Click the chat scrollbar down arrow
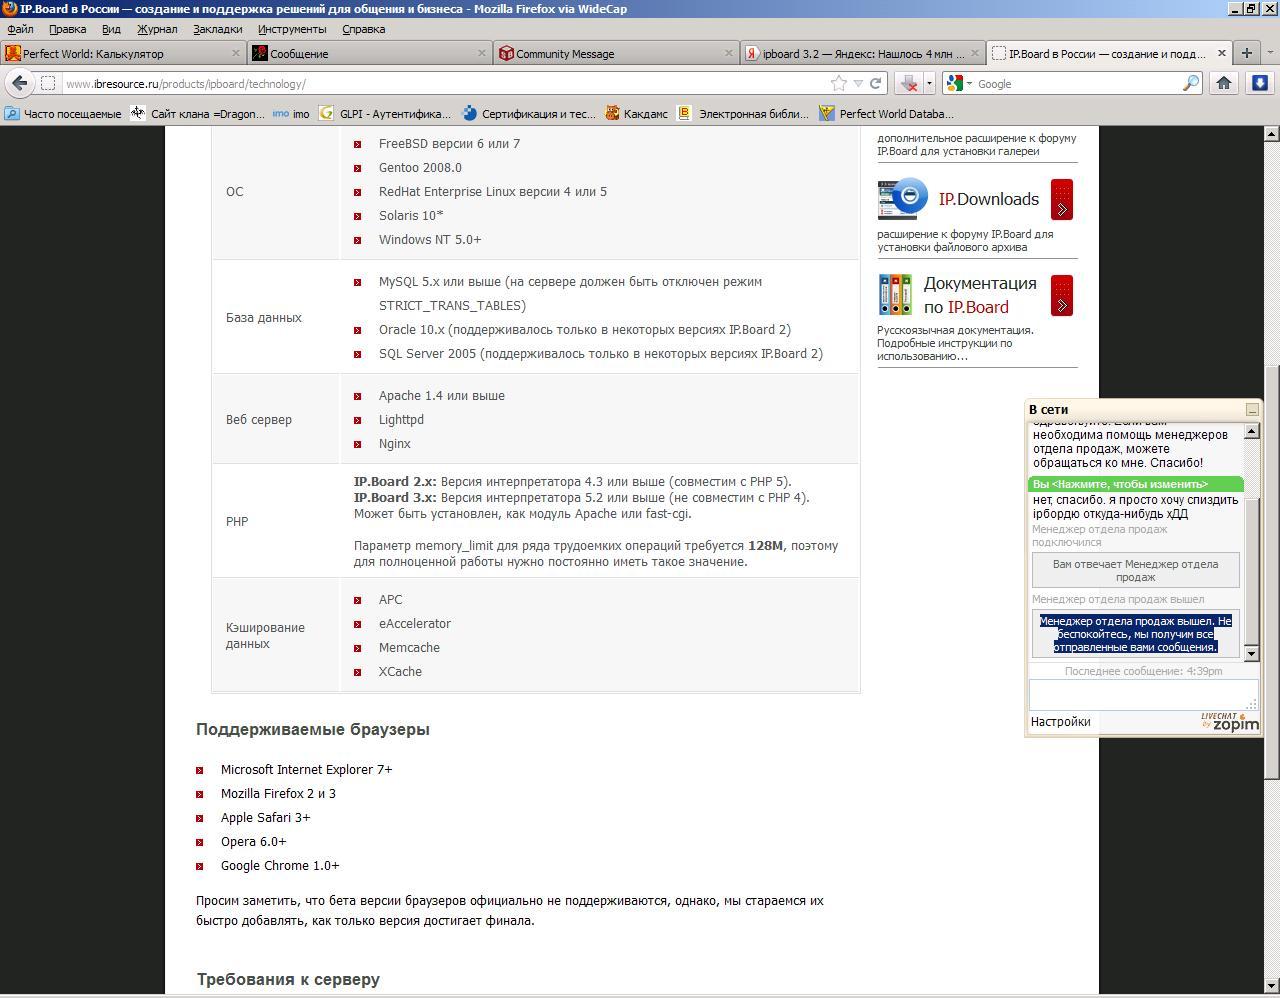Viewport: 1280px width, 998px height. pos(1251,653)
